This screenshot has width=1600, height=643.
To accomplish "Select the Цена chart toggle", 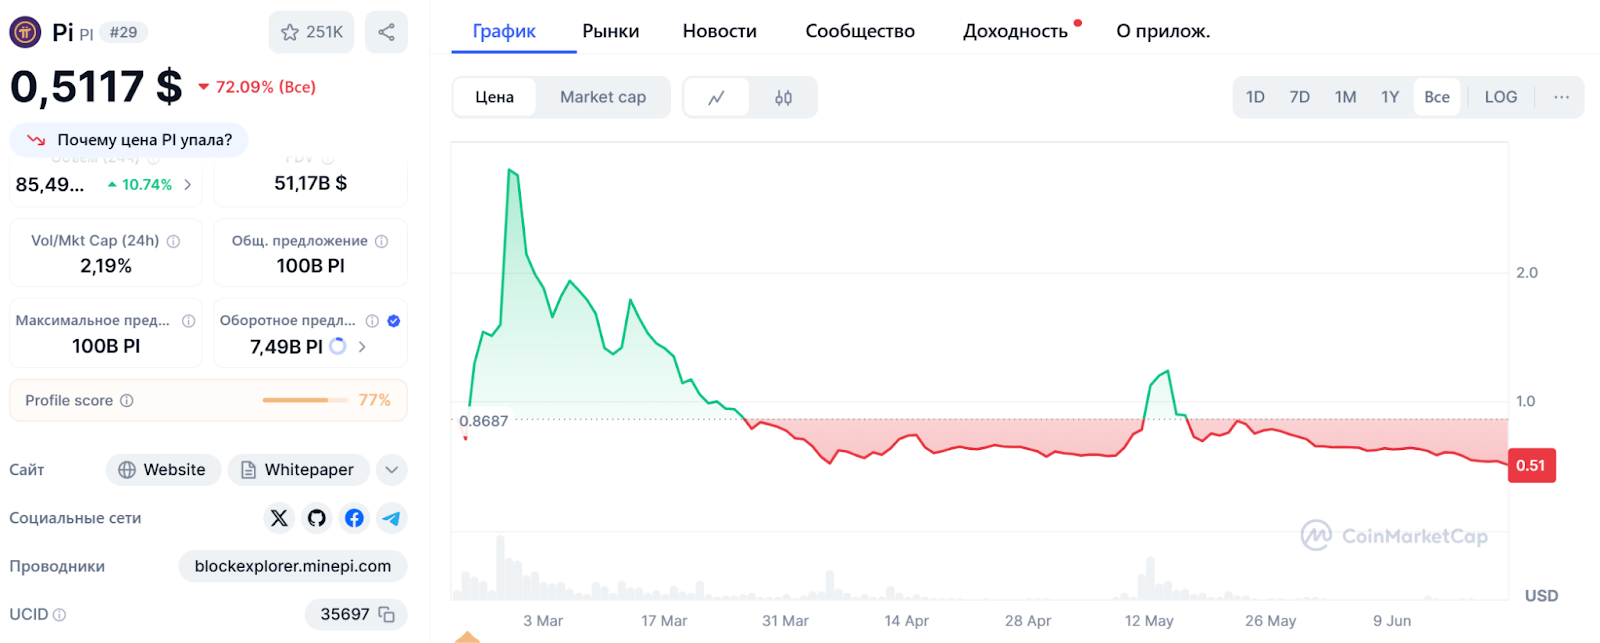I will 494,97.
